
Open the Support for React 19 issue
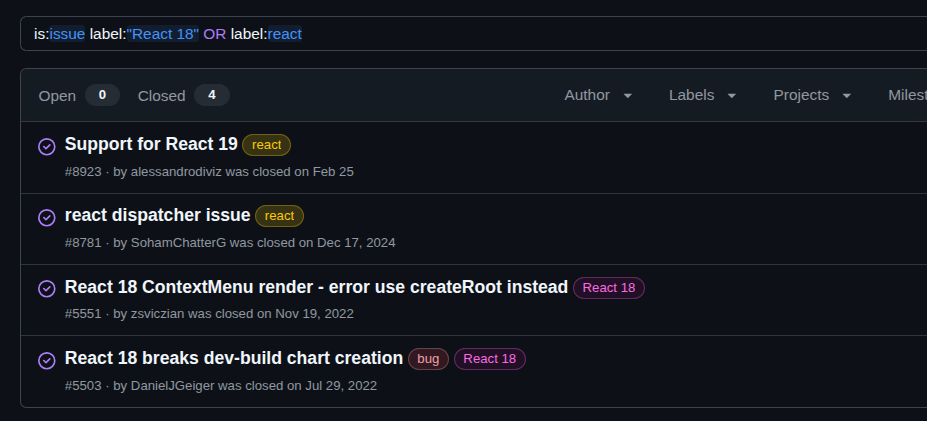[151, 144]
